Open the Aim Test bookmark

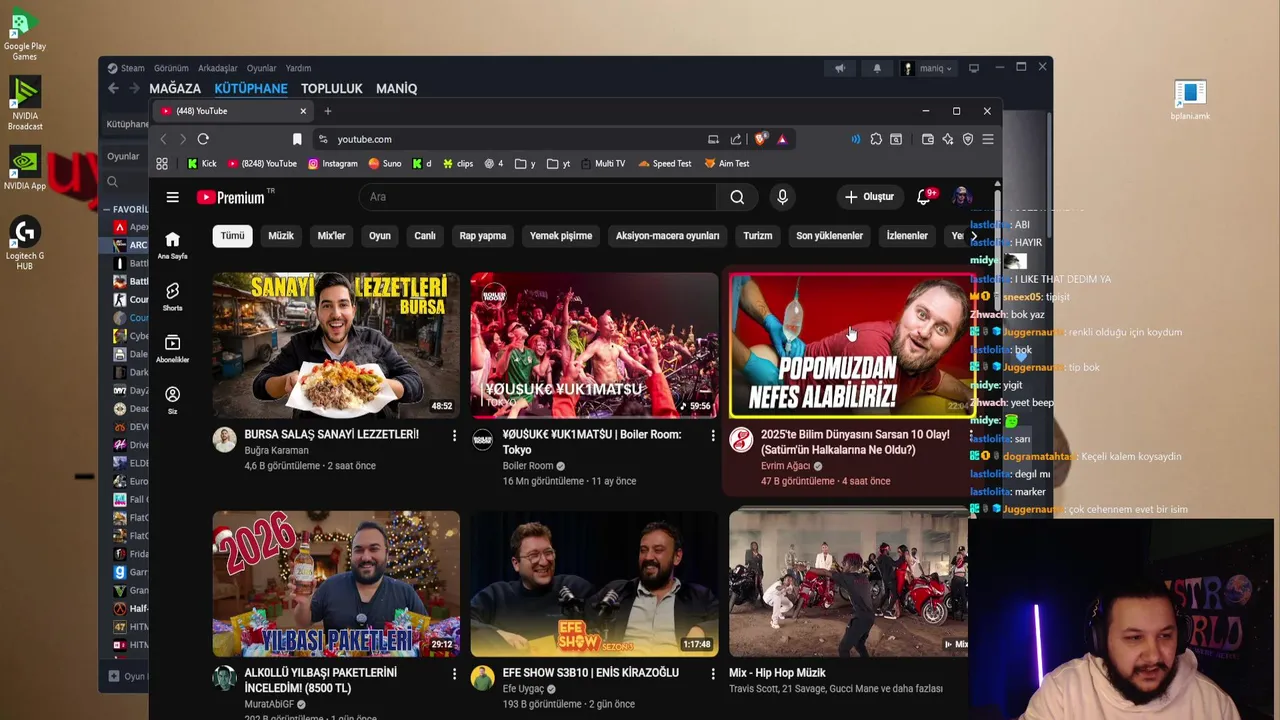pos(727,164)
